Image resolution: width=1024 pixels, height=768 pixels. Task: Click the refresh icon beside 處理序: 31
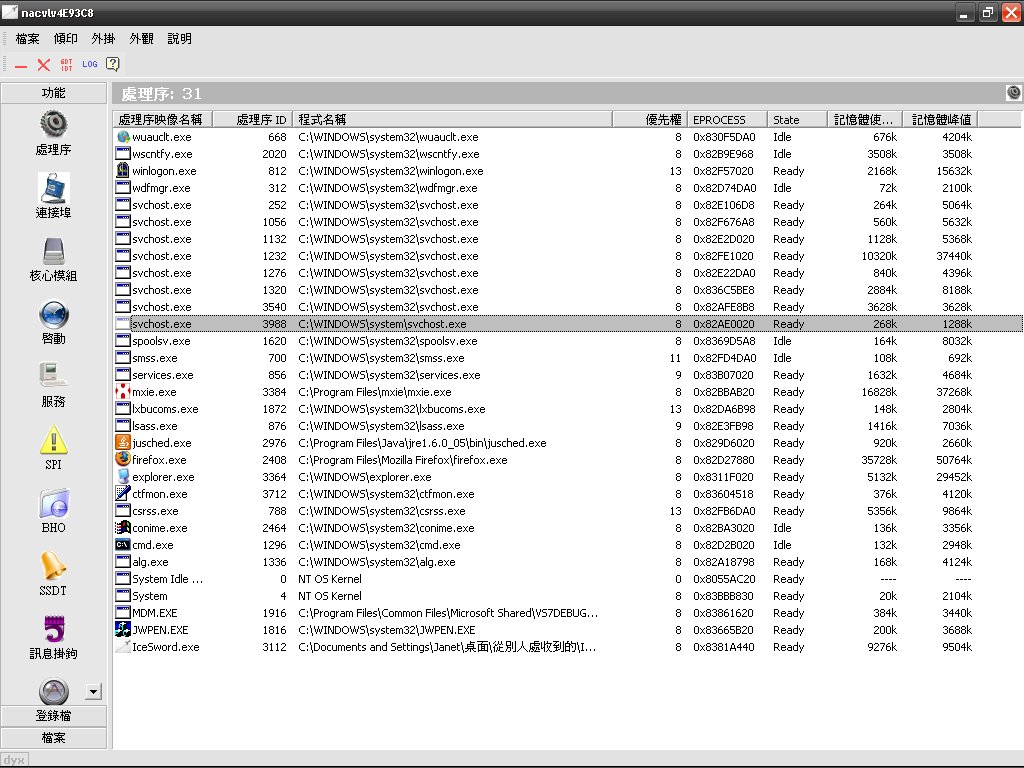pyautogui.click(x=1014, y=93)
